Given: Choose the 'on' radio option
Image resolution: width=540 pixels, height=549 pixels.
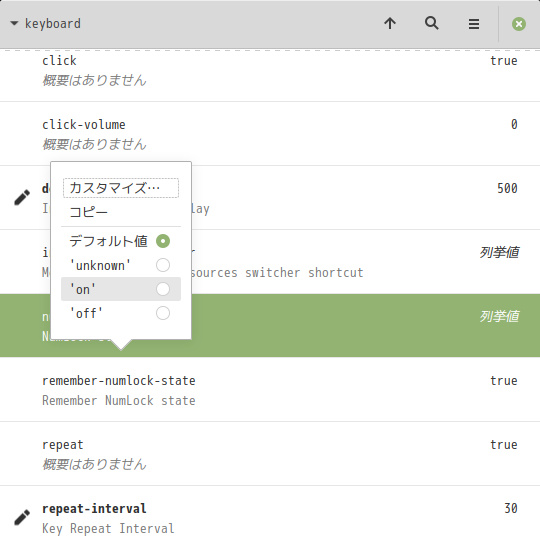Looking at the screenshot, I should [x=121, y=289].
